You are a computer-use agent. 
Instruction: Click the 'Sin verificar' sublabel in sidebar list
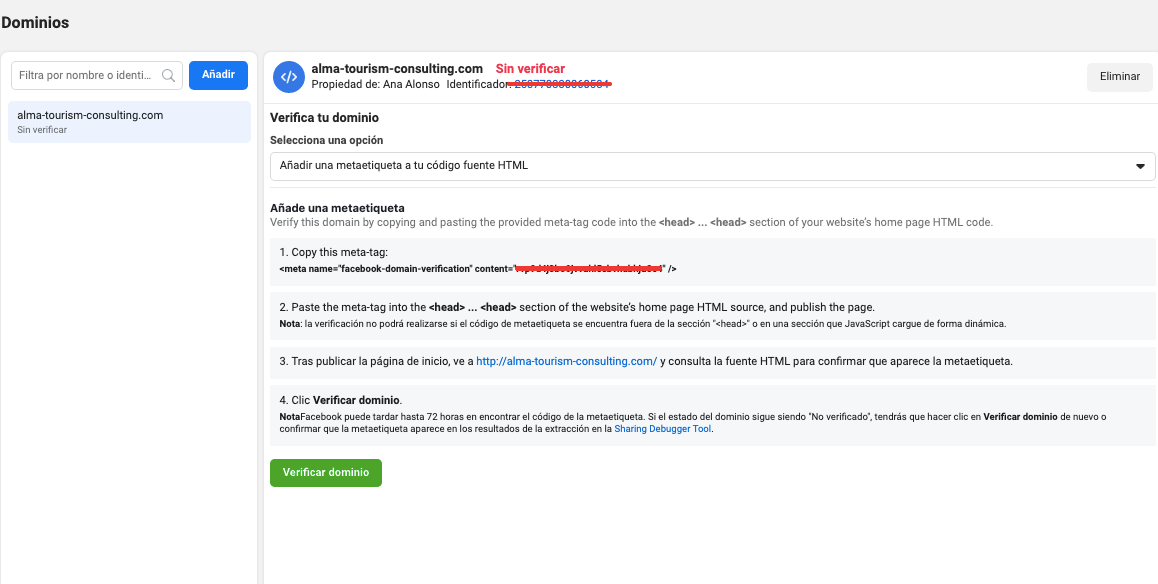(x=41, y=130)
